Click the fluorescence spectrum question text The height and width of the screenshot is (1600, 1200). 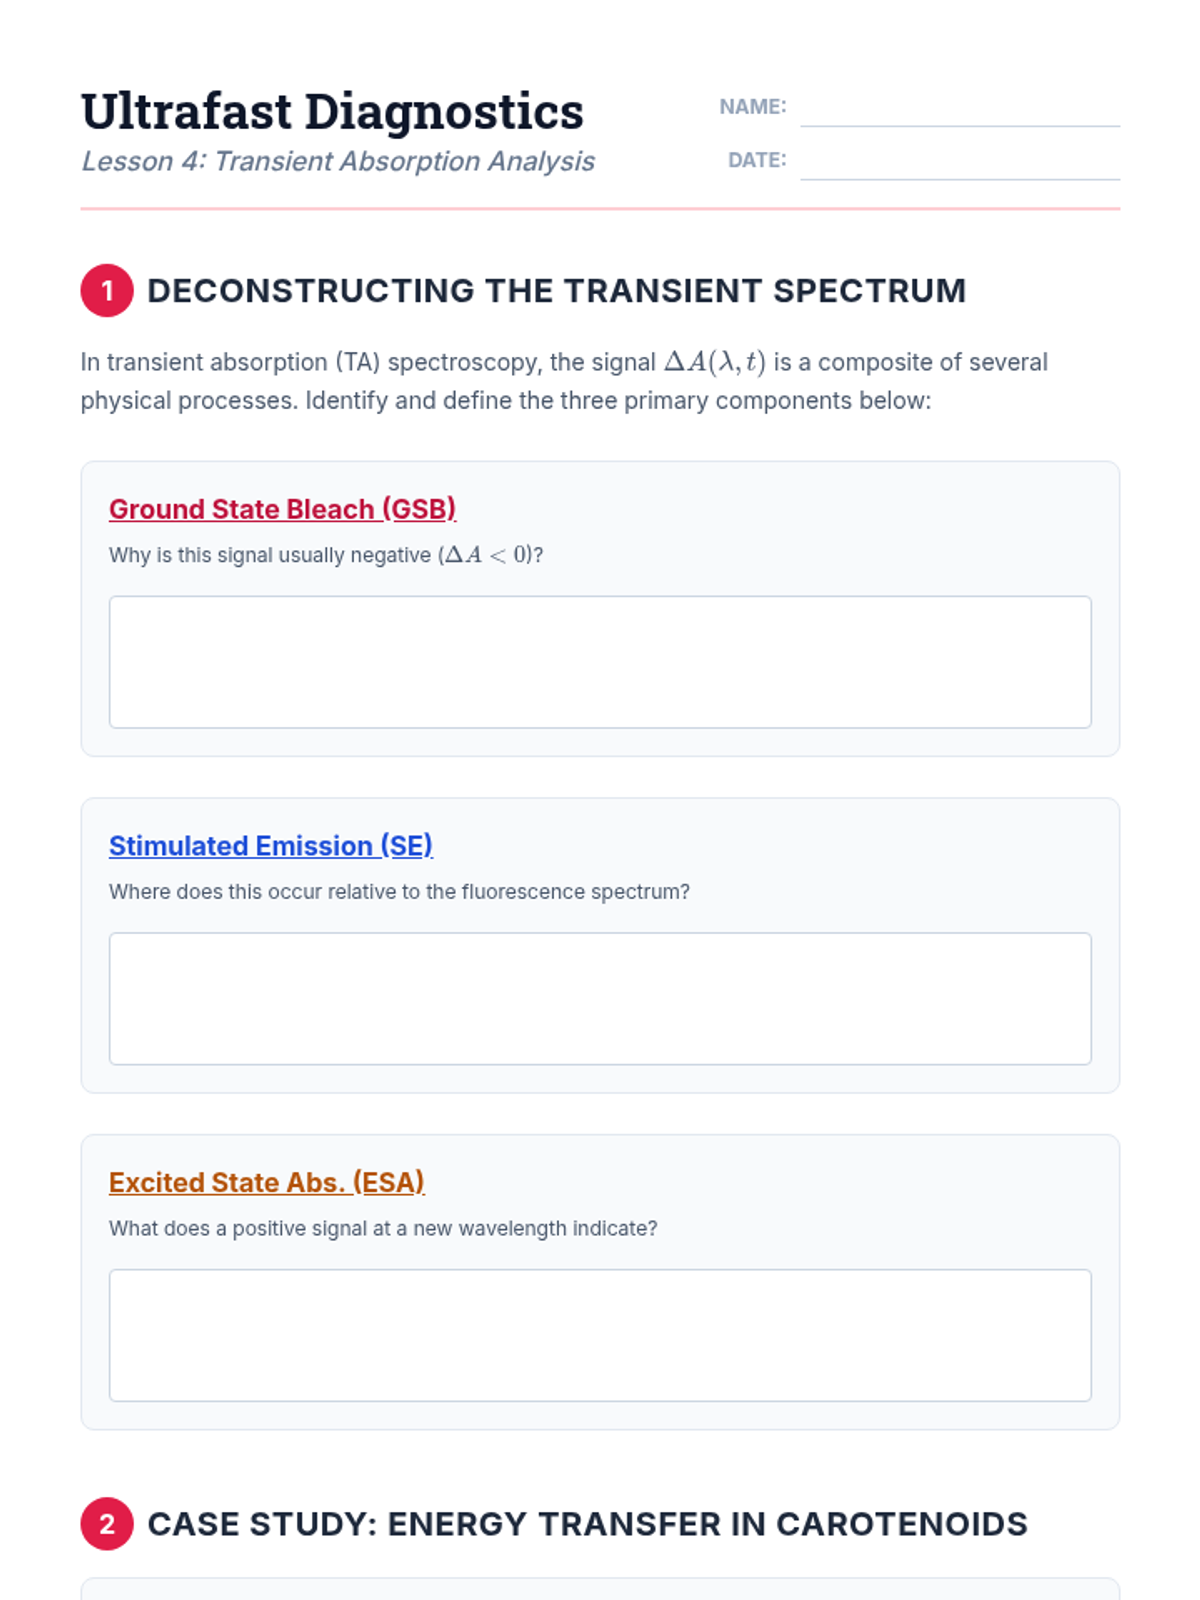(399, 891)
